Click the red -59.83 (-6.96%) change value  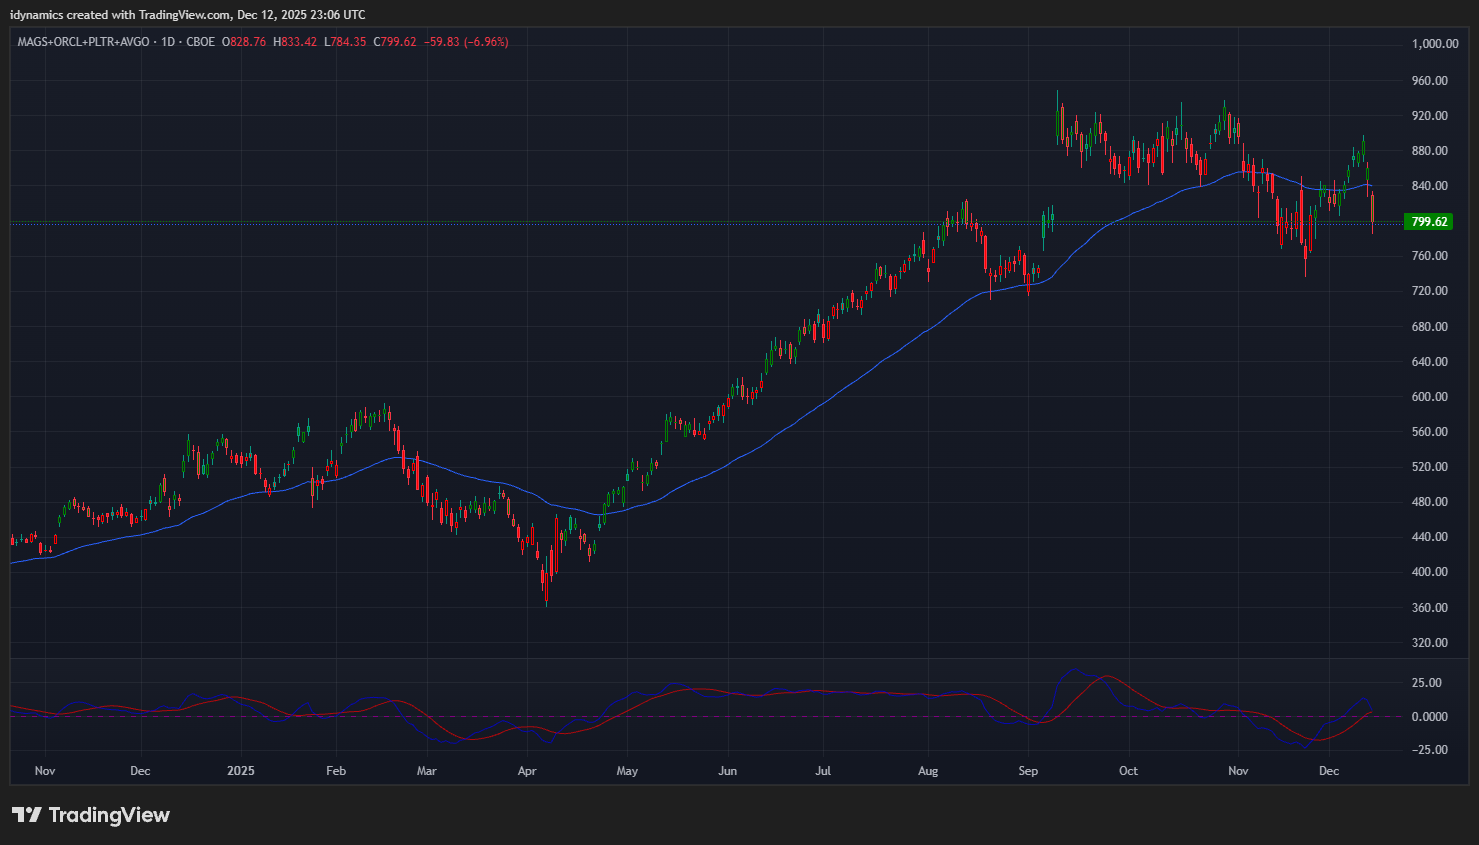[x=466, y=42]
